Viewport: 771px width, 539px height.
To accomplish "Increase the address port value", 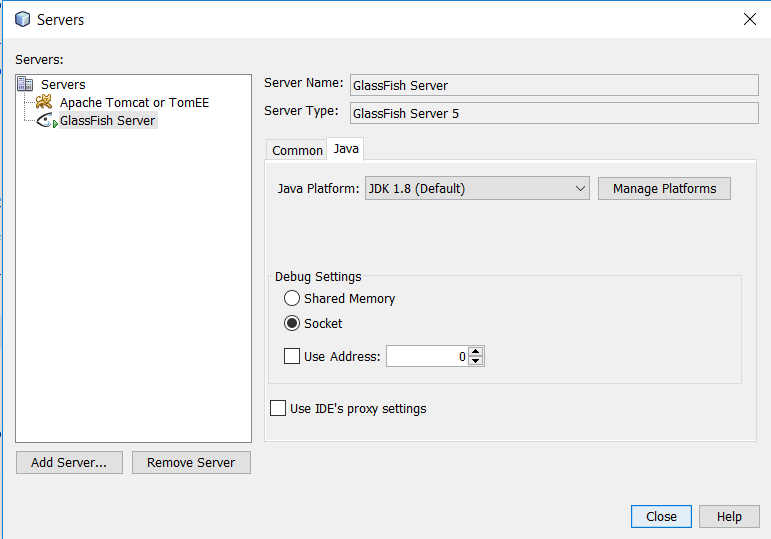I will point(475,351).
